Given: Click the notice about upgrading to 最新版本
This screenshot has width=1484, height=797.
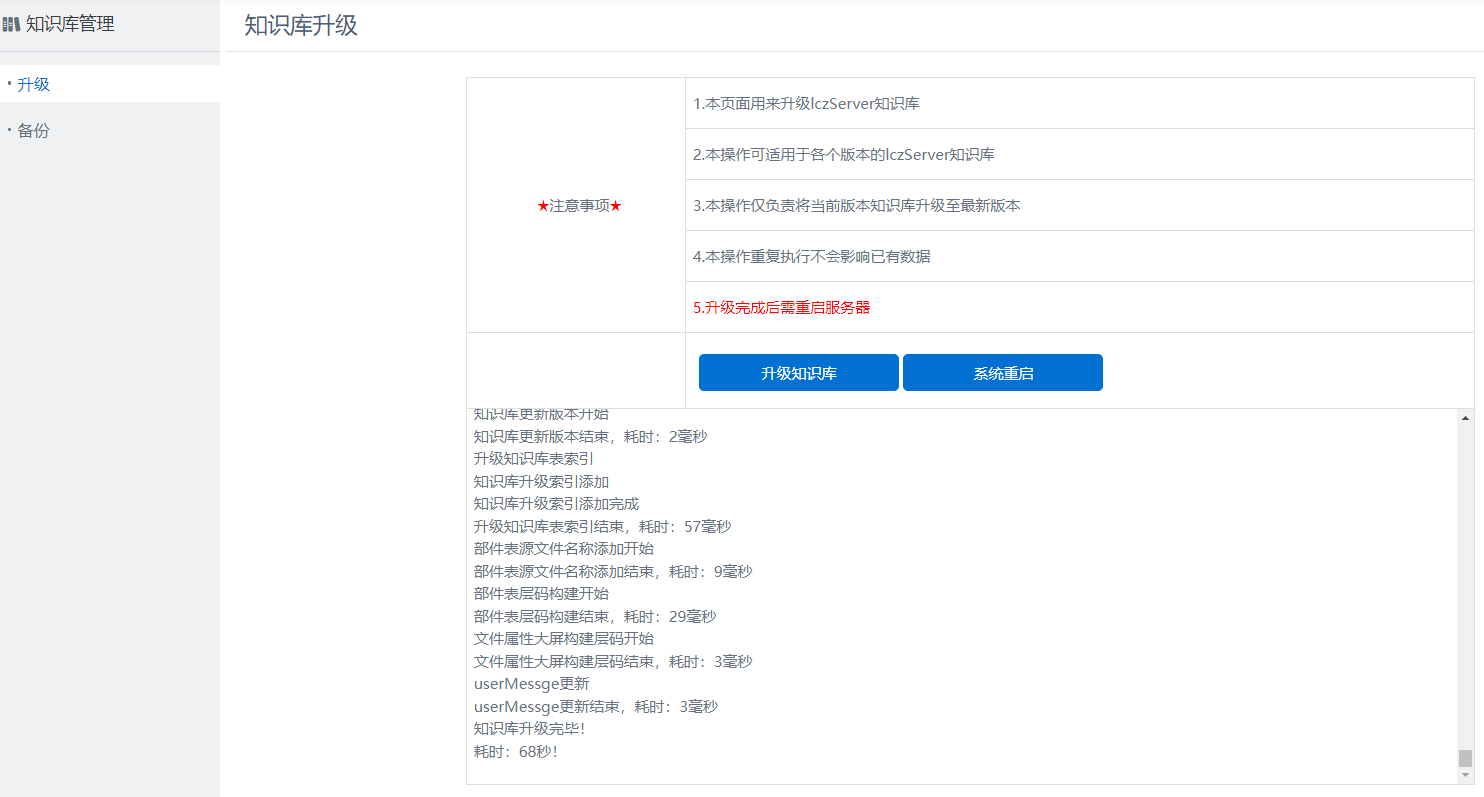Looking at the screenshot, I should click(x=857, y=206).
